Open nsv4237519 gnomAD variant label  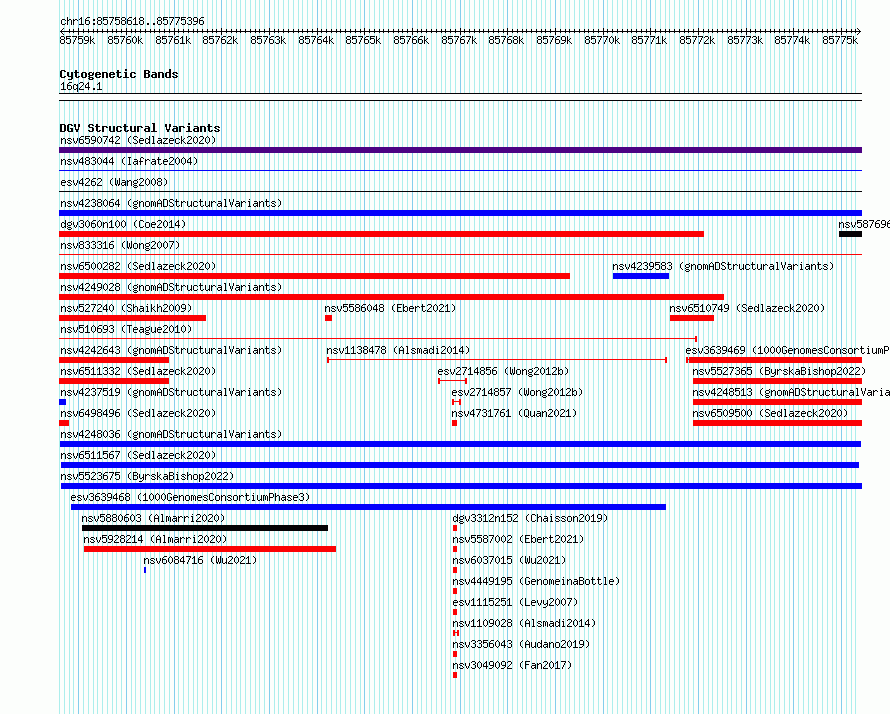click(x=171, y=392)
